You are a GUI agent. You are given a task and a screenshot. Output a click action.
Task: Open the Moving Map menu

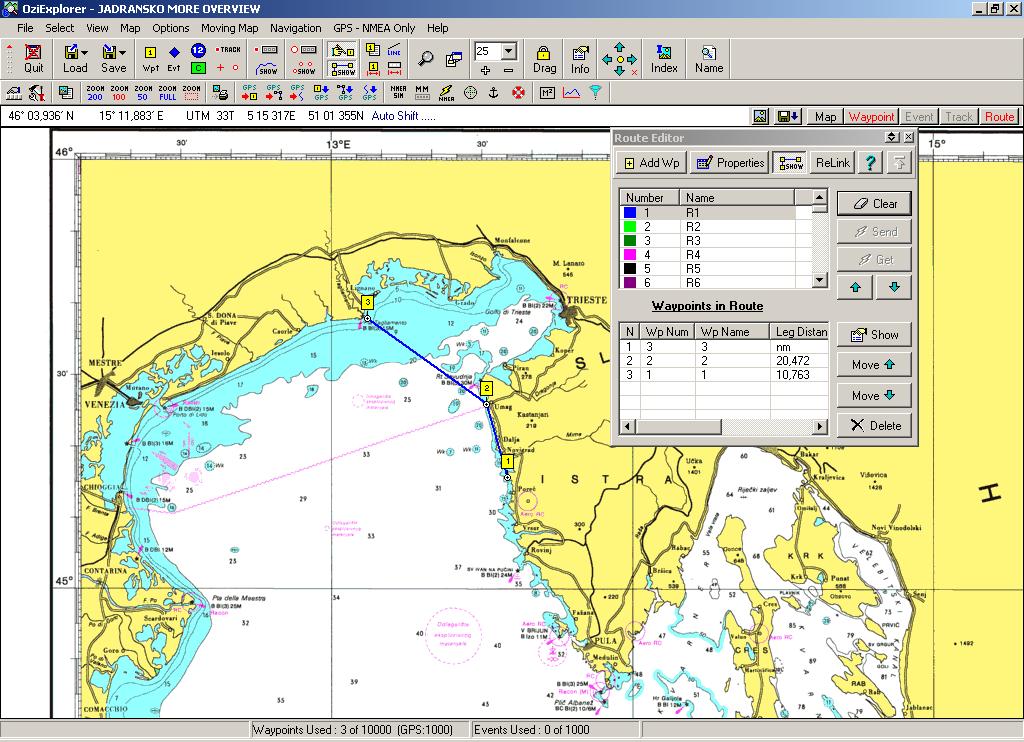click(x=229, y=28)
